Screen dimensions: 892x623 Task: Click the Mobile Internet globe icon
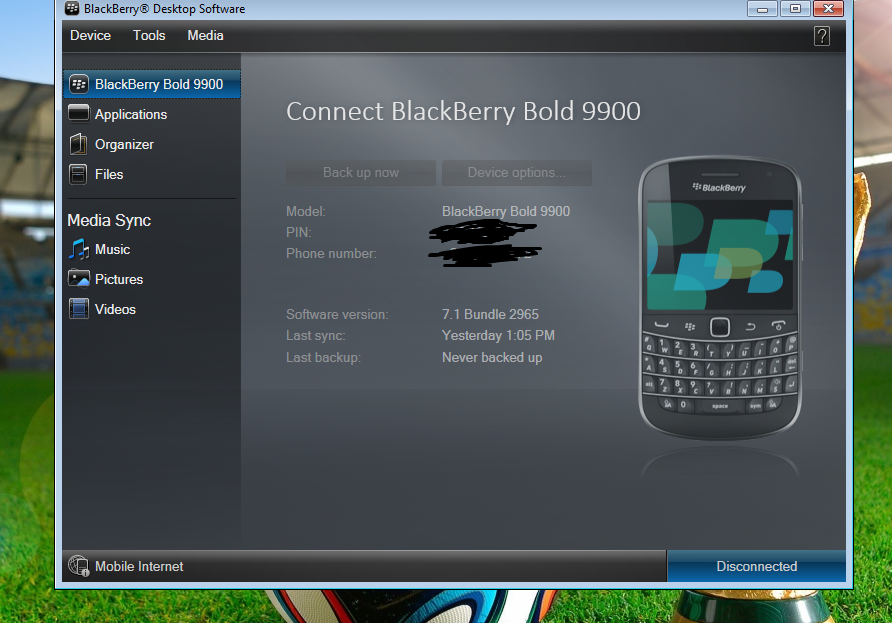tap(78, 566)
